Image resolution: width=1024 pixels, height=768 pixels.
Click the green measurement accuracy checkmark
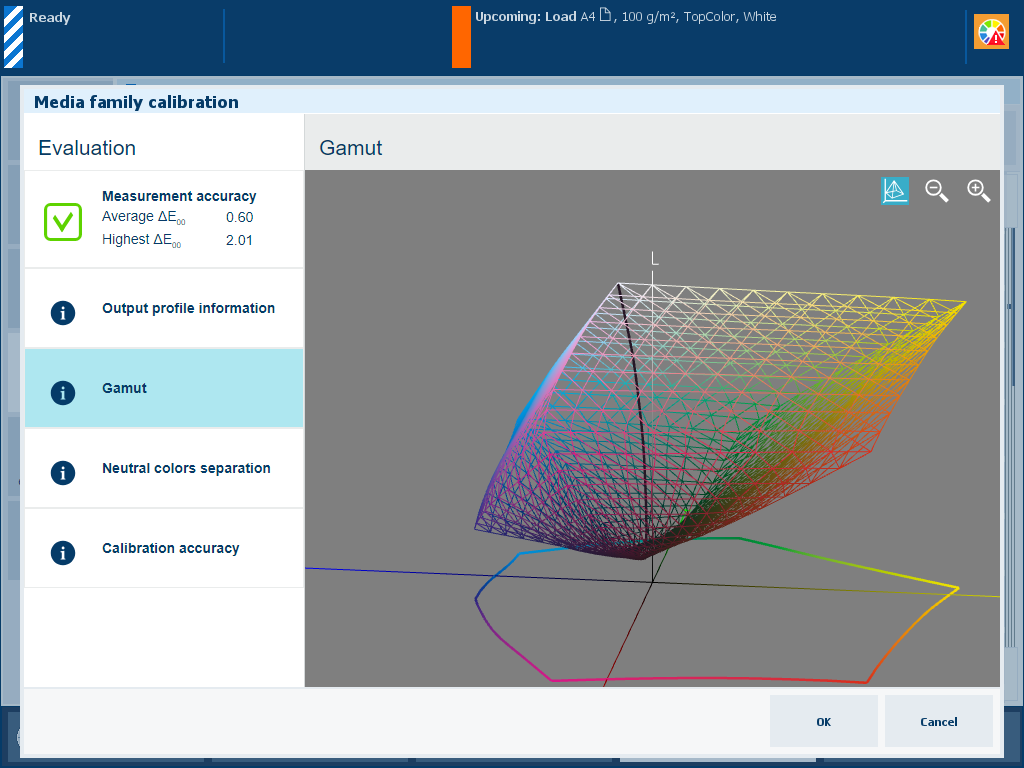click(62, 221)
